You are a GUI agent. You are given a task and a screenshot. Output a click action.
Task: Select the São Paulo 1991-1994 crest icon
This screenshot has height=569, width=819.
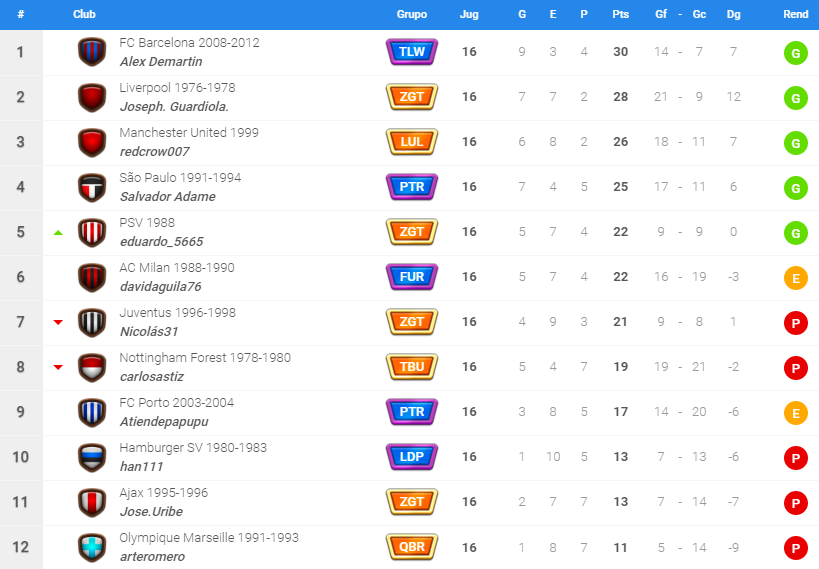(x=92, y=187)
